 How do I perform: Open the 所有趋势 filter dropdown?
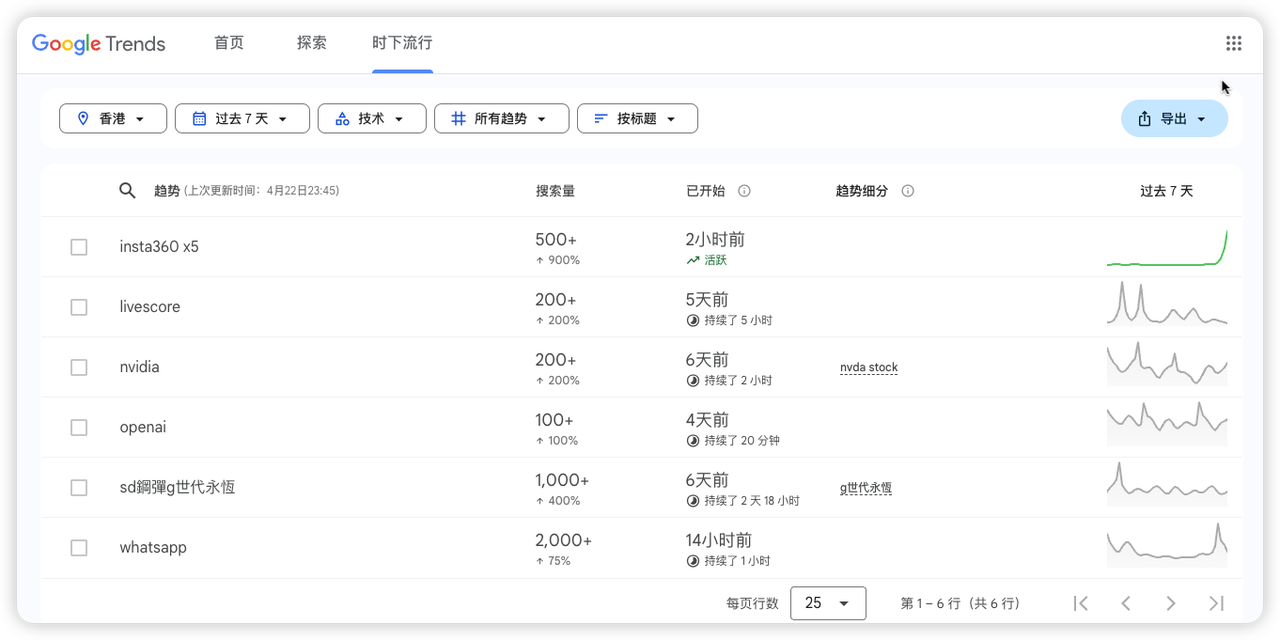point(501,118)
